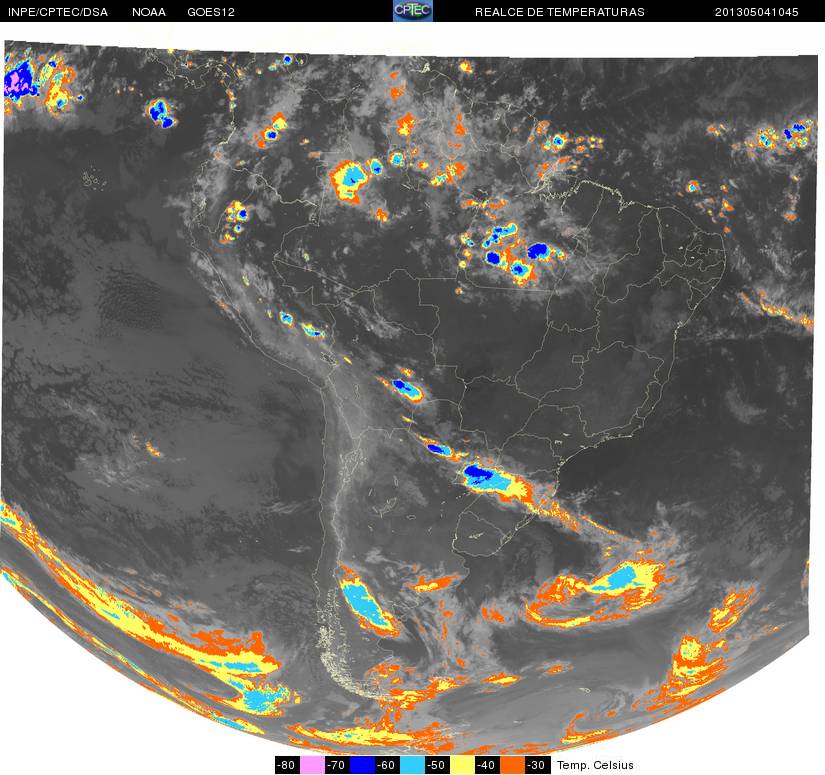Click the -70 legend value
This screenshot has width=825, height=775.
coord(337,765)
